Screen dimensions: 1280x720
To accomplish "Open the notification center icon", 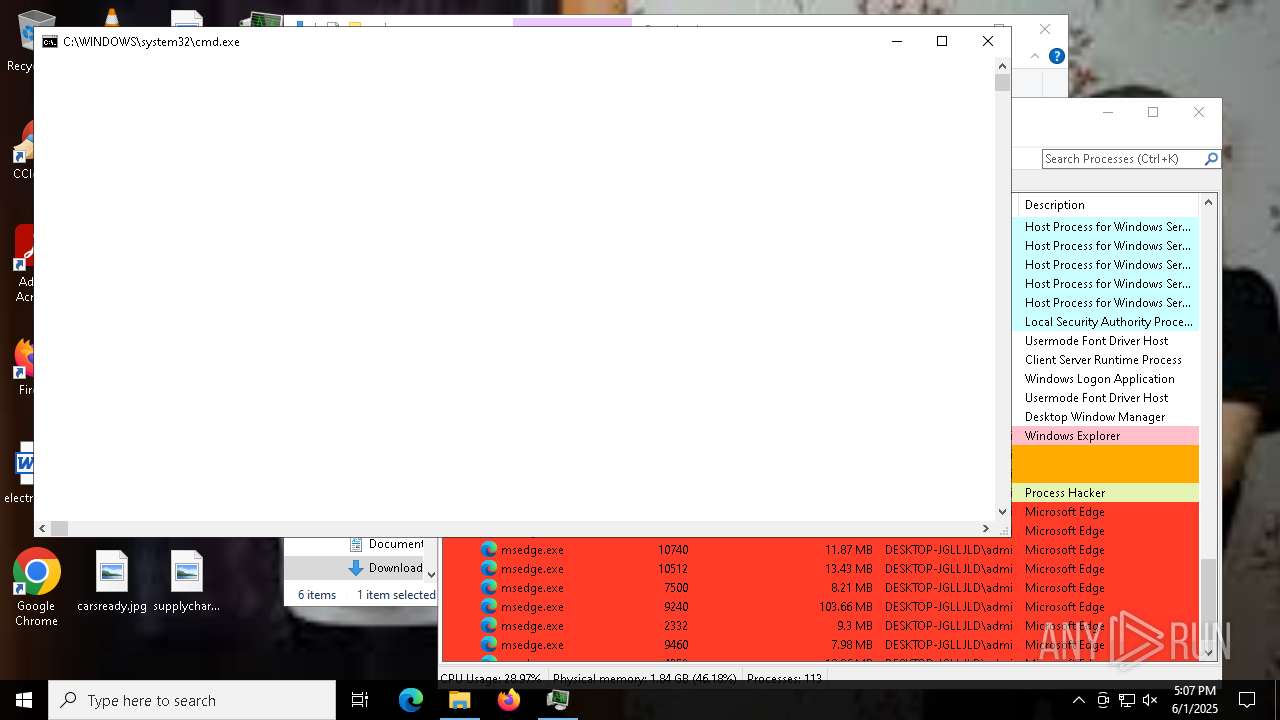I will 1247,700.
